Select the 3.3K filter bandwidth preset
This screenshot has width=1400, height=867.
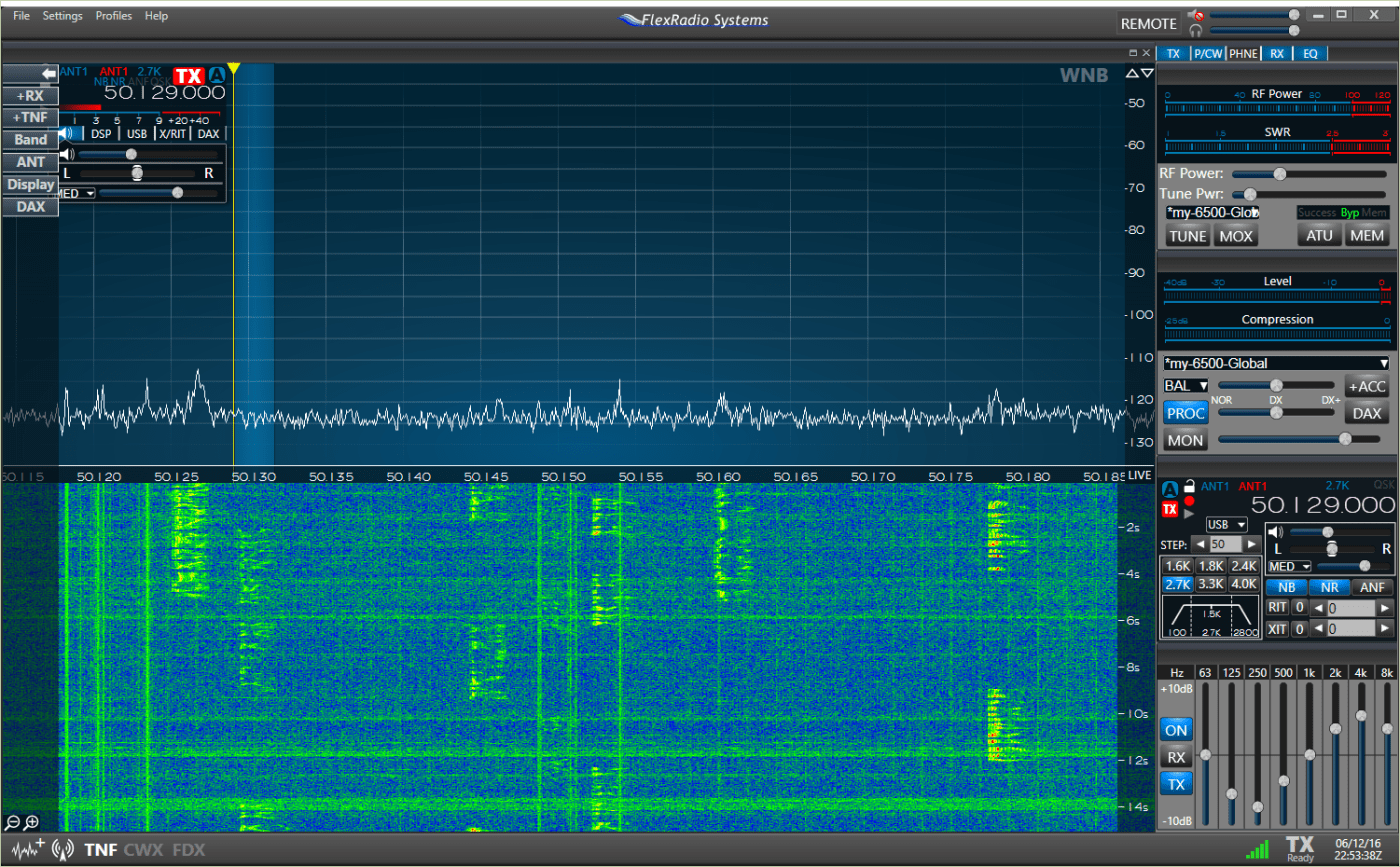1211,583
